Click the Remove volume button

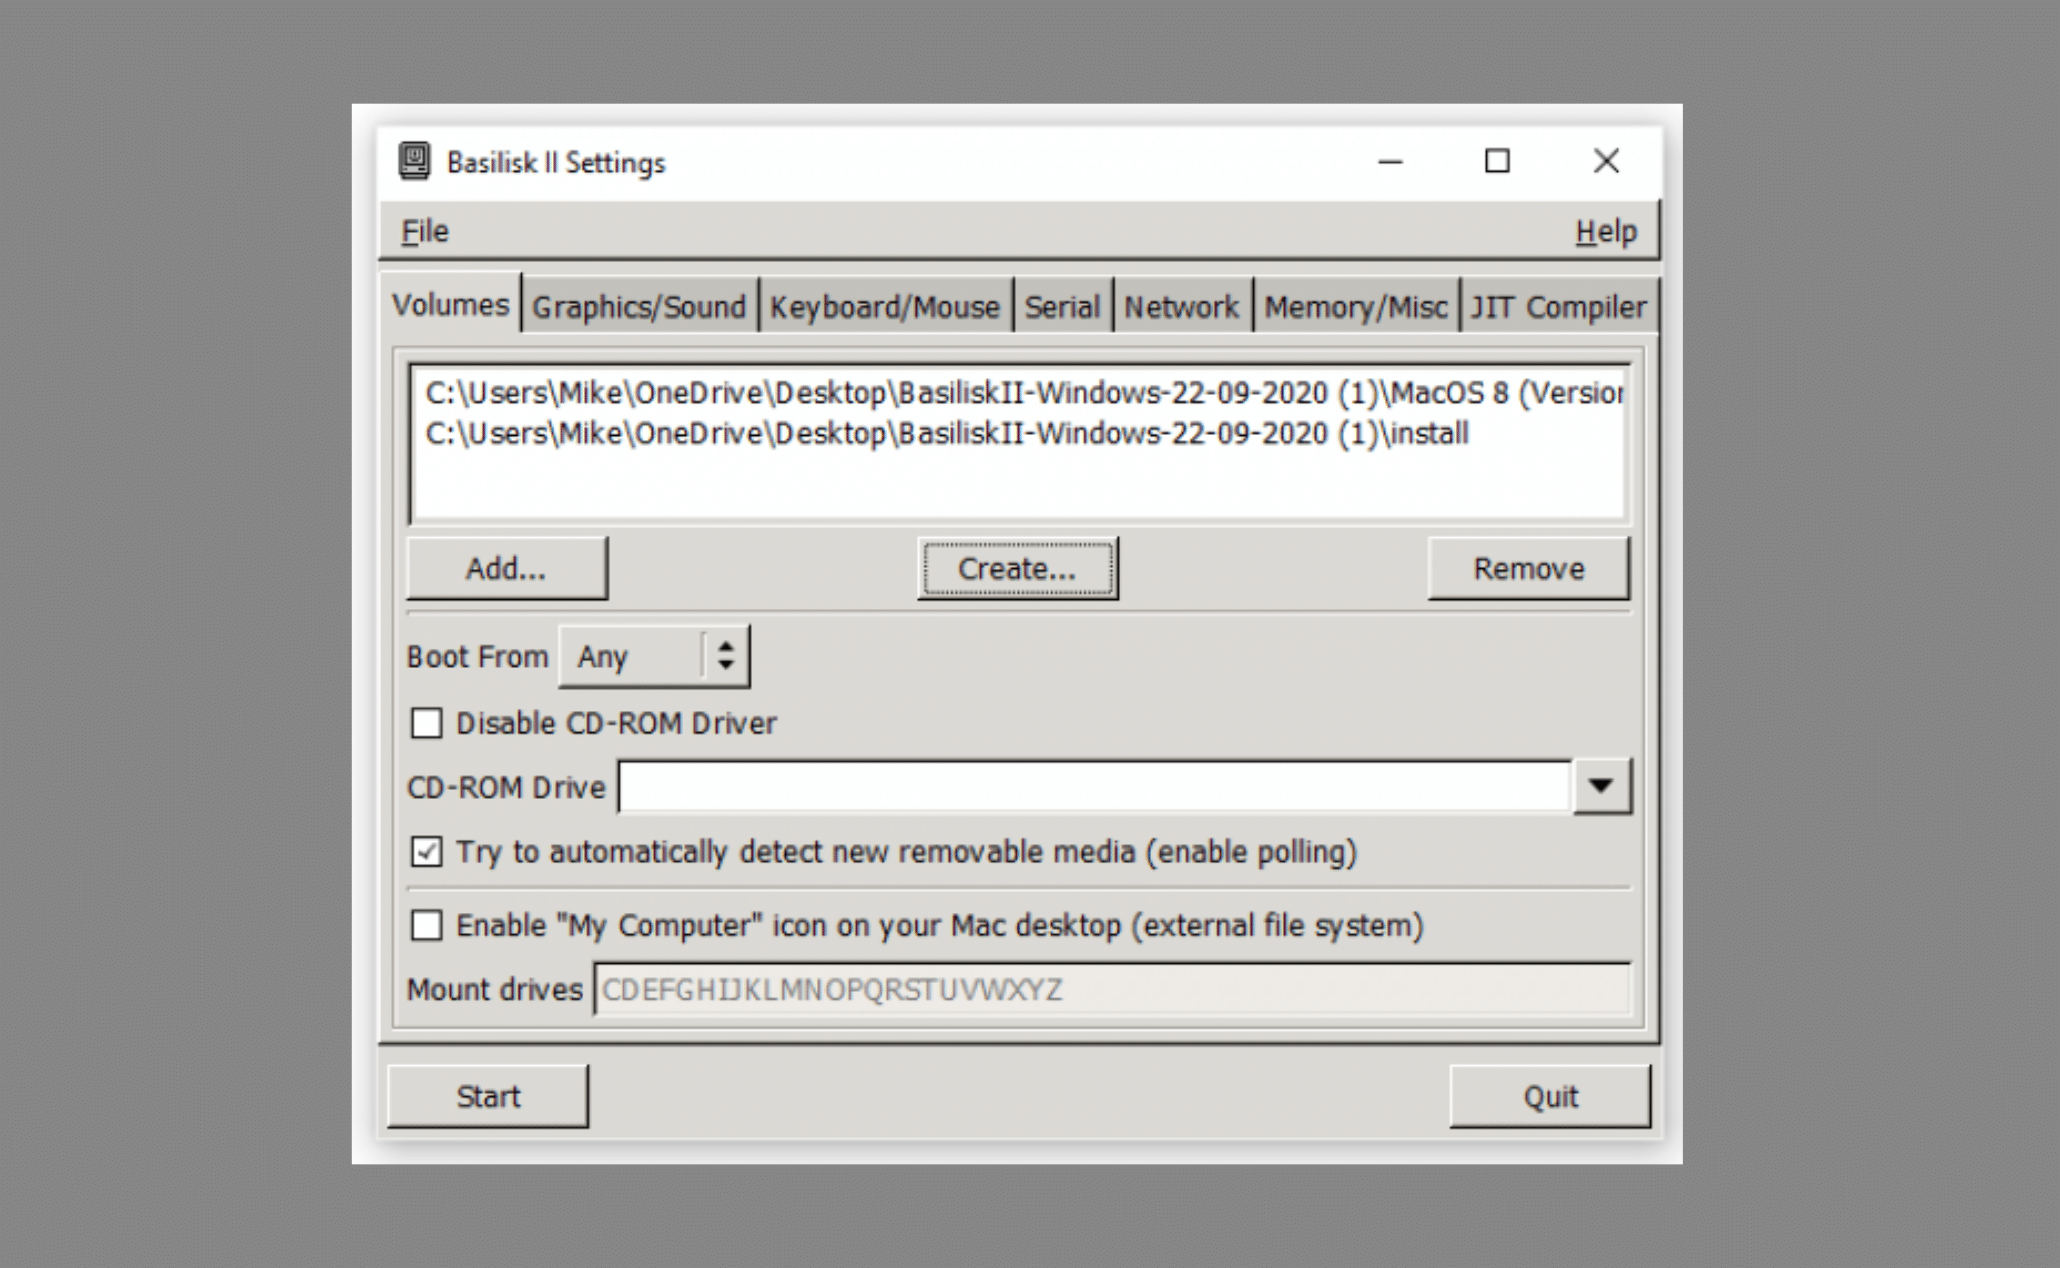[x=1529, y=568]
